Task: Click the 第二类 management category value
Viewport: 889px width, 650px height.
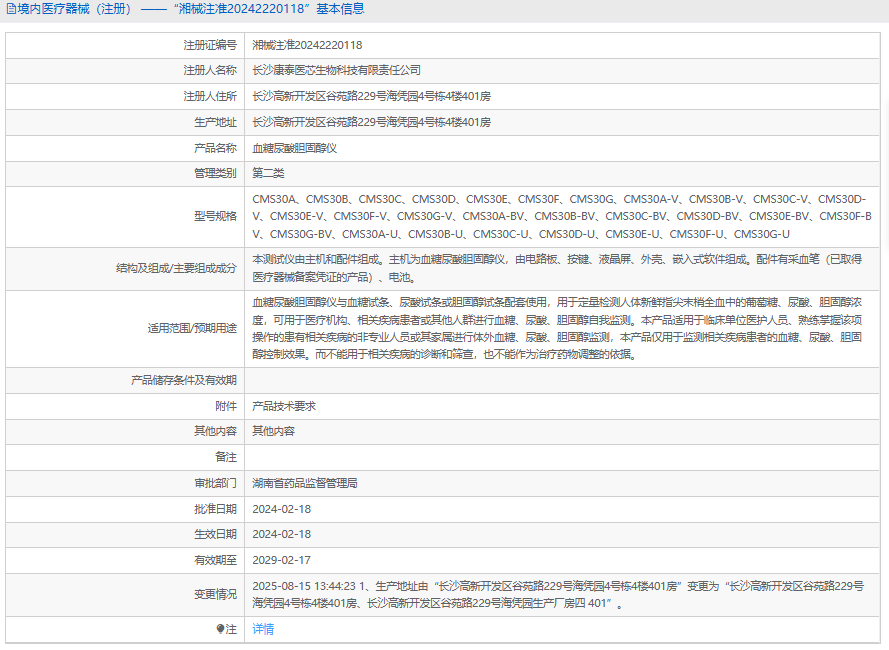Action: click(268, 173)
